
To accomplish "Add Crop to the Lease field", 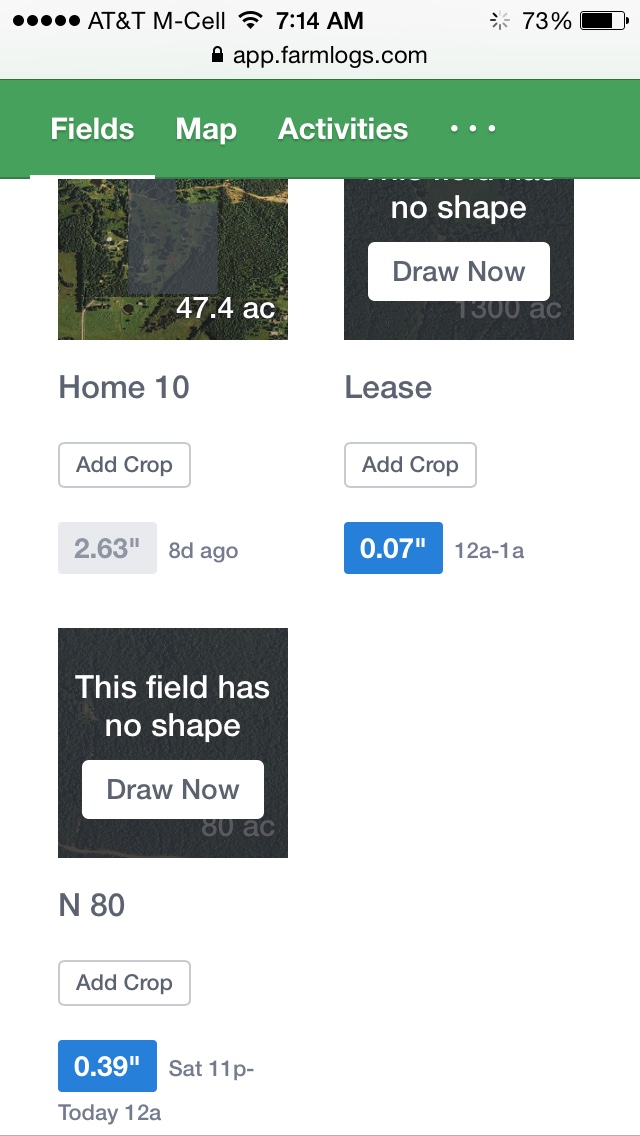I will click(x=410, y=464).
